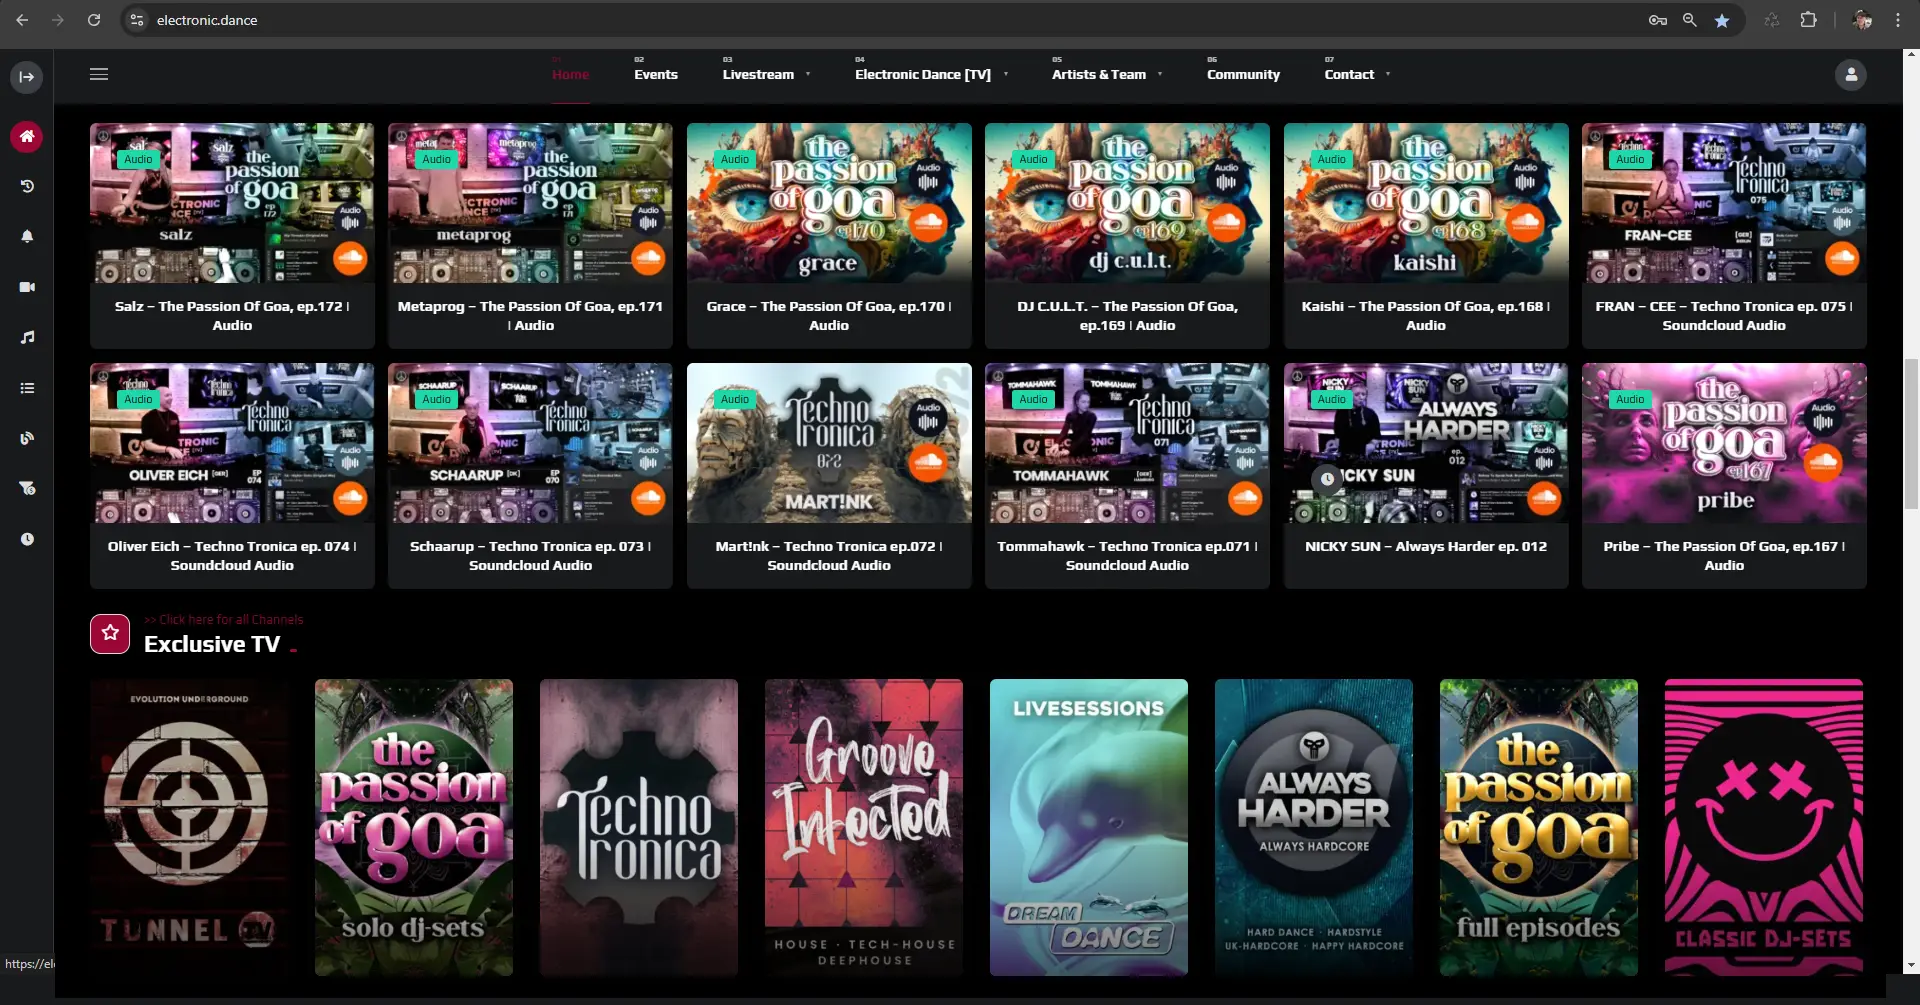1920x1005 pixels.
Task: Expand the sidebar with the arrow button
Action: coord(26,77)
